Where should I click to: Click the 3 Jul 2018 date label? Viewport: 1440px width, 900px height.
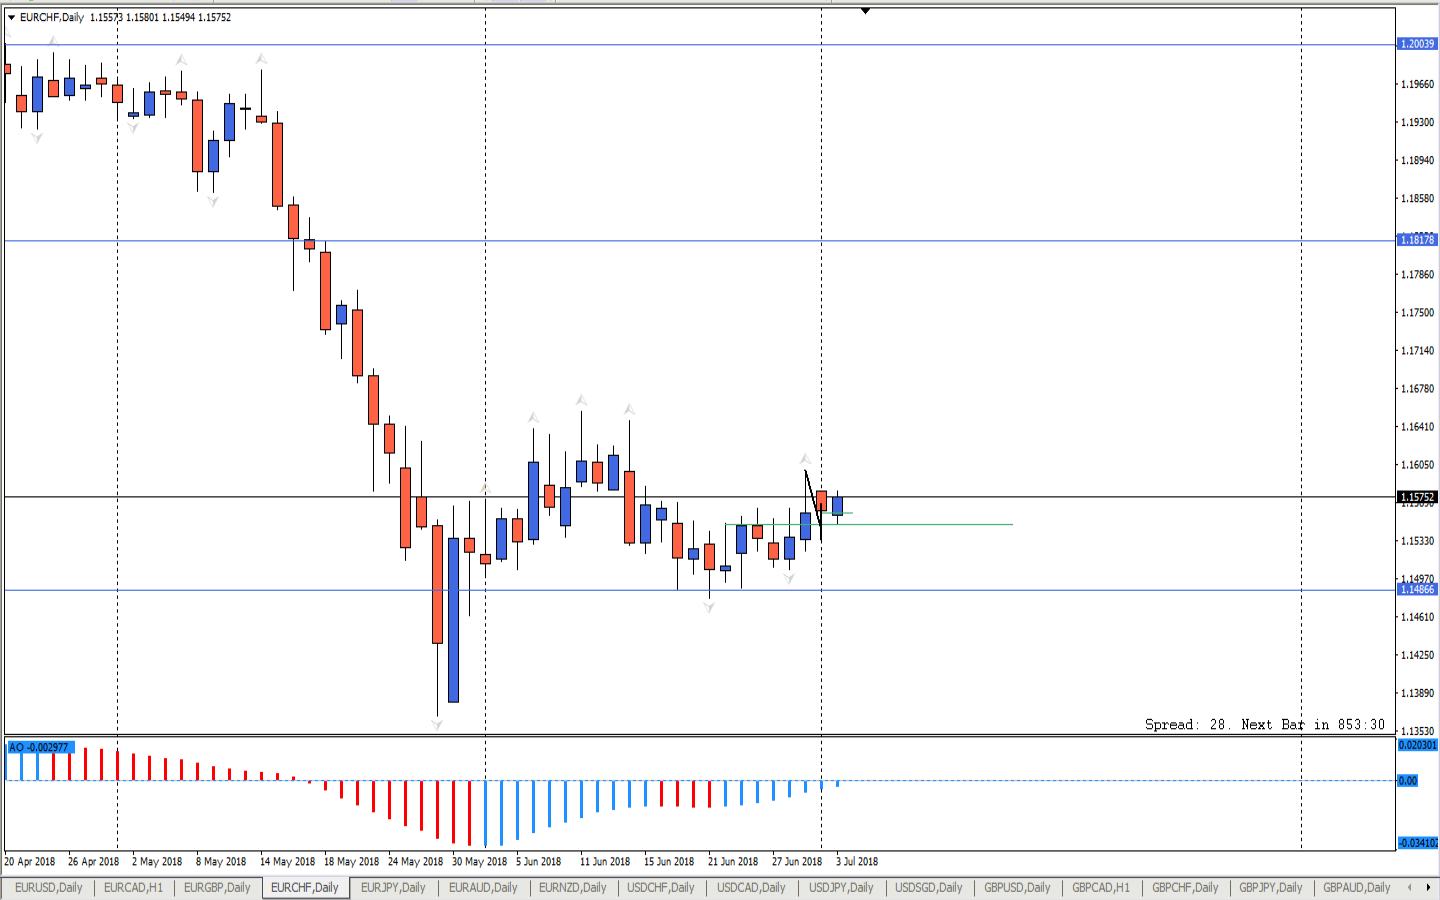coord(857,861)
